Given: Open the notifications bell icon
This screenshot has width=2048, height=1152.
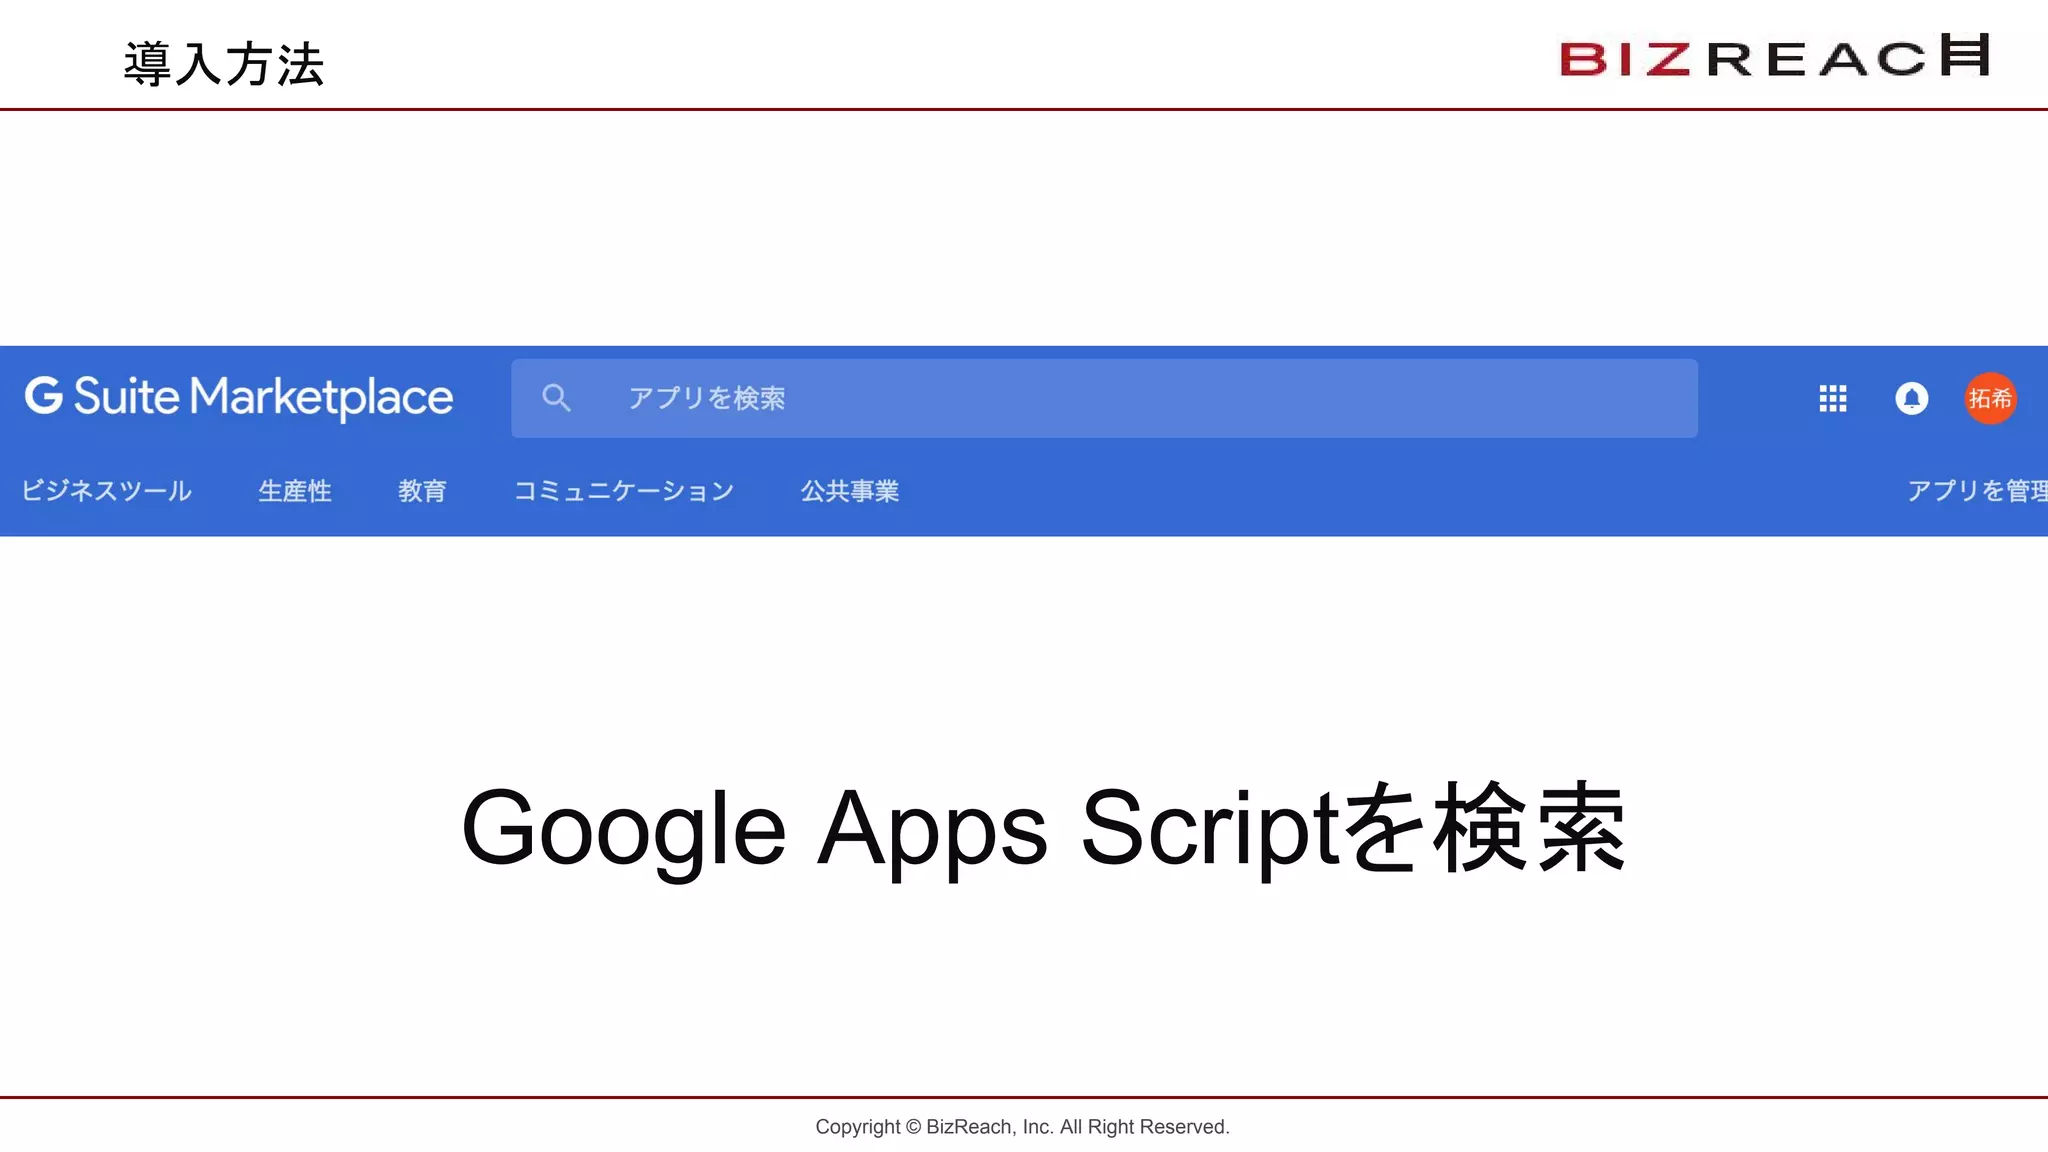Looking at the screenshot, I should click(1911, 398).
